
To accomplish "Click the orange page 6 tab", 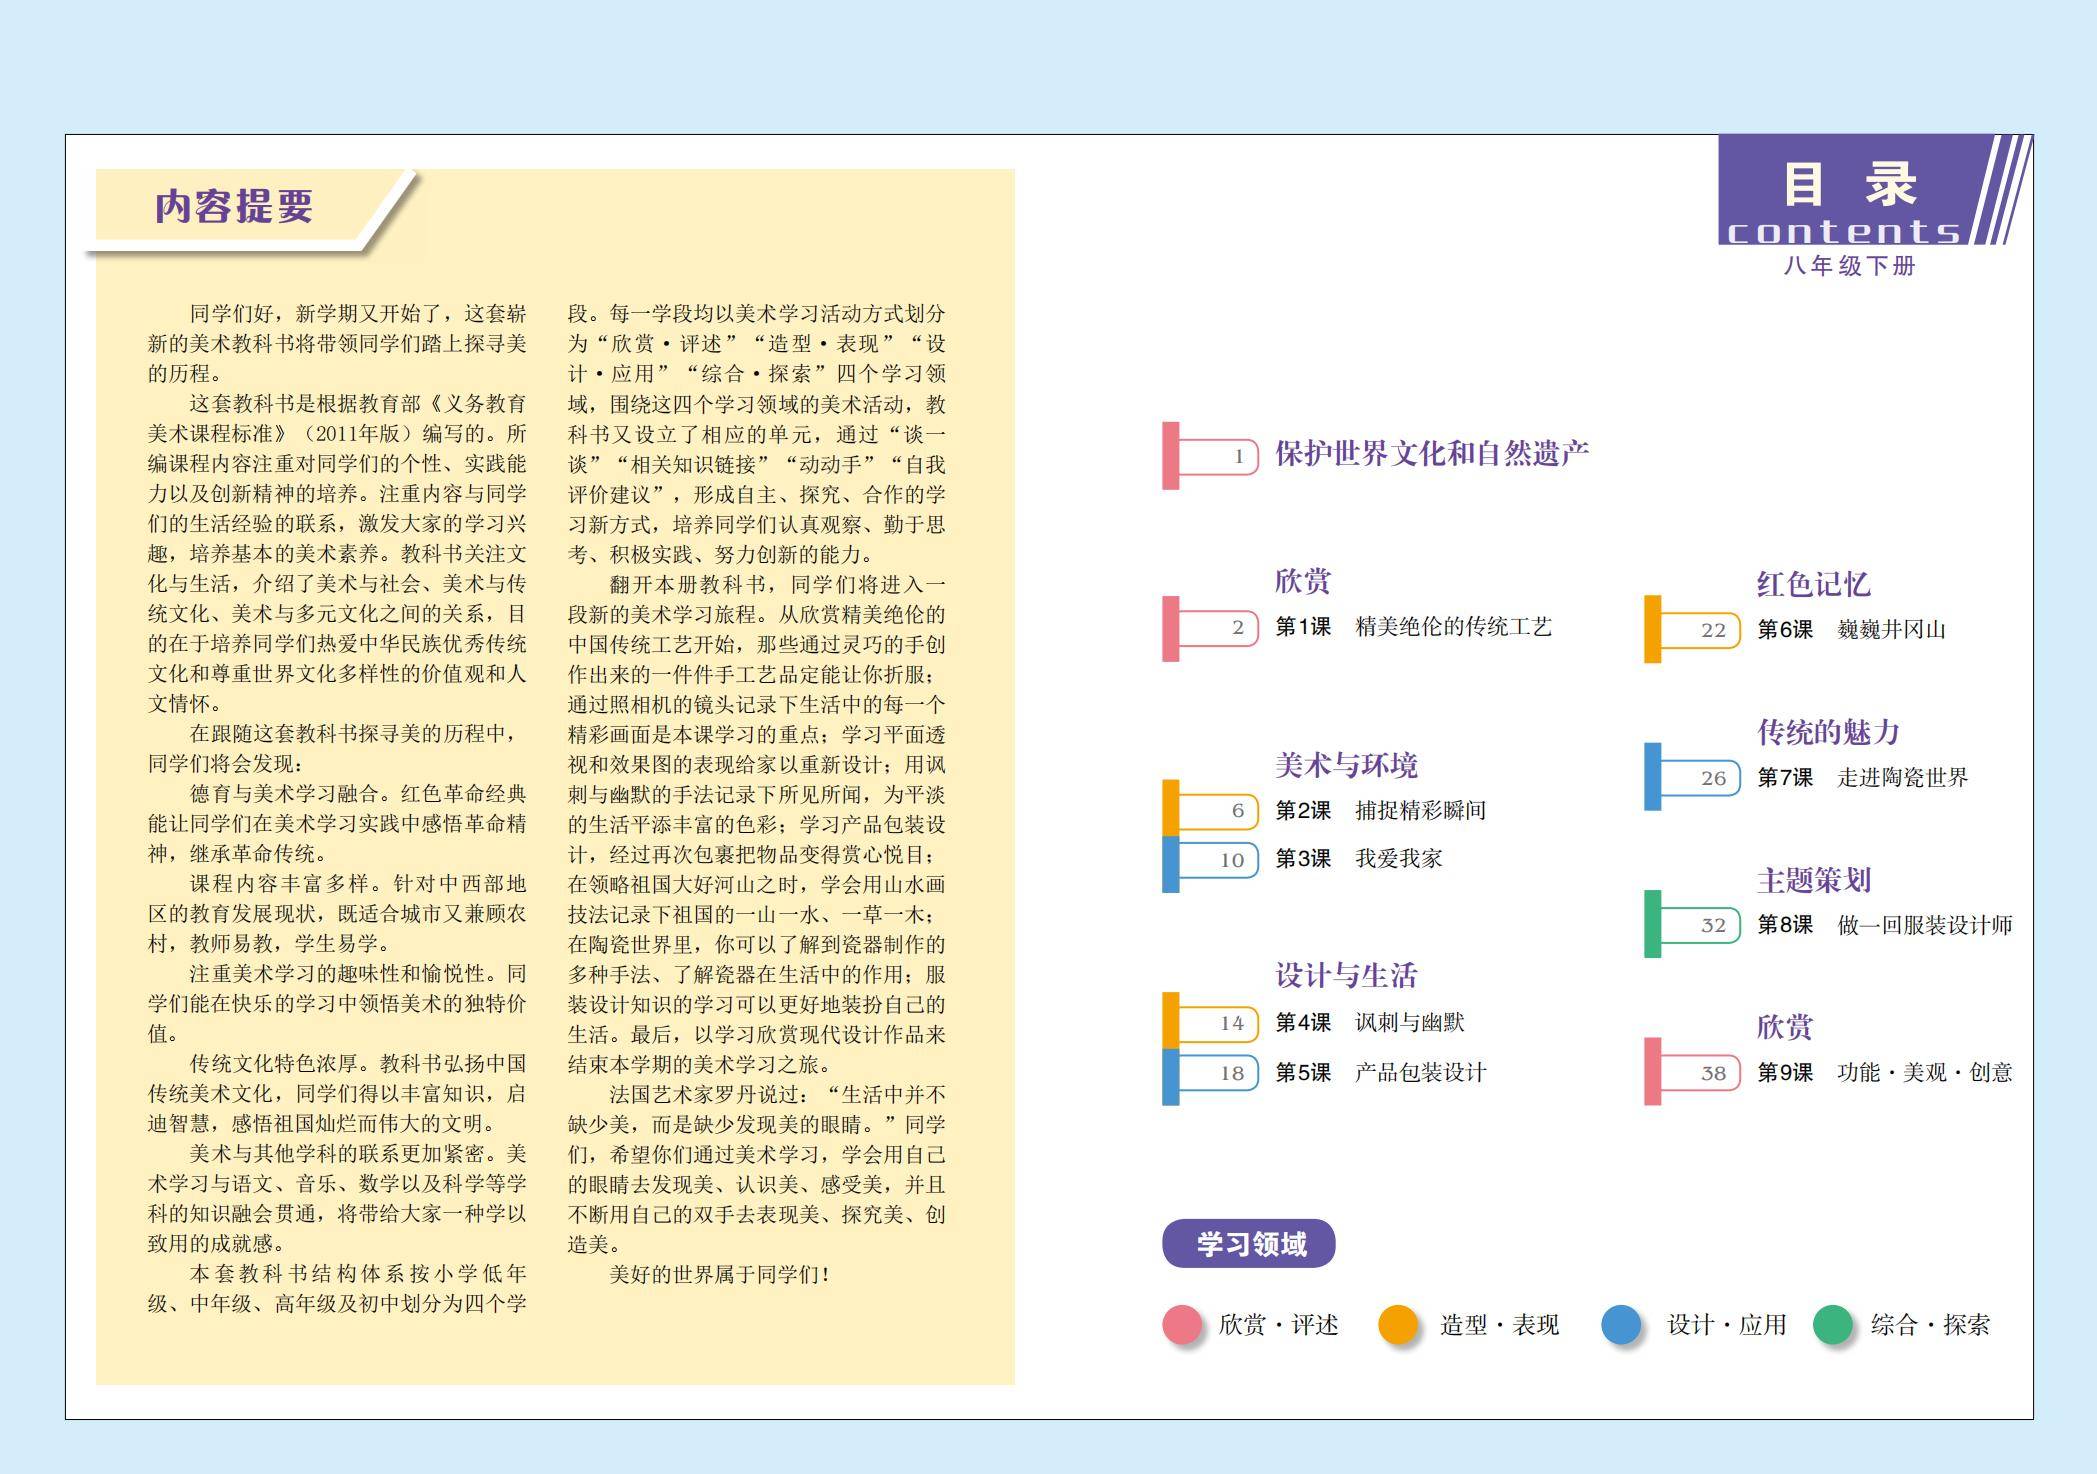I will coord(1218,811).
